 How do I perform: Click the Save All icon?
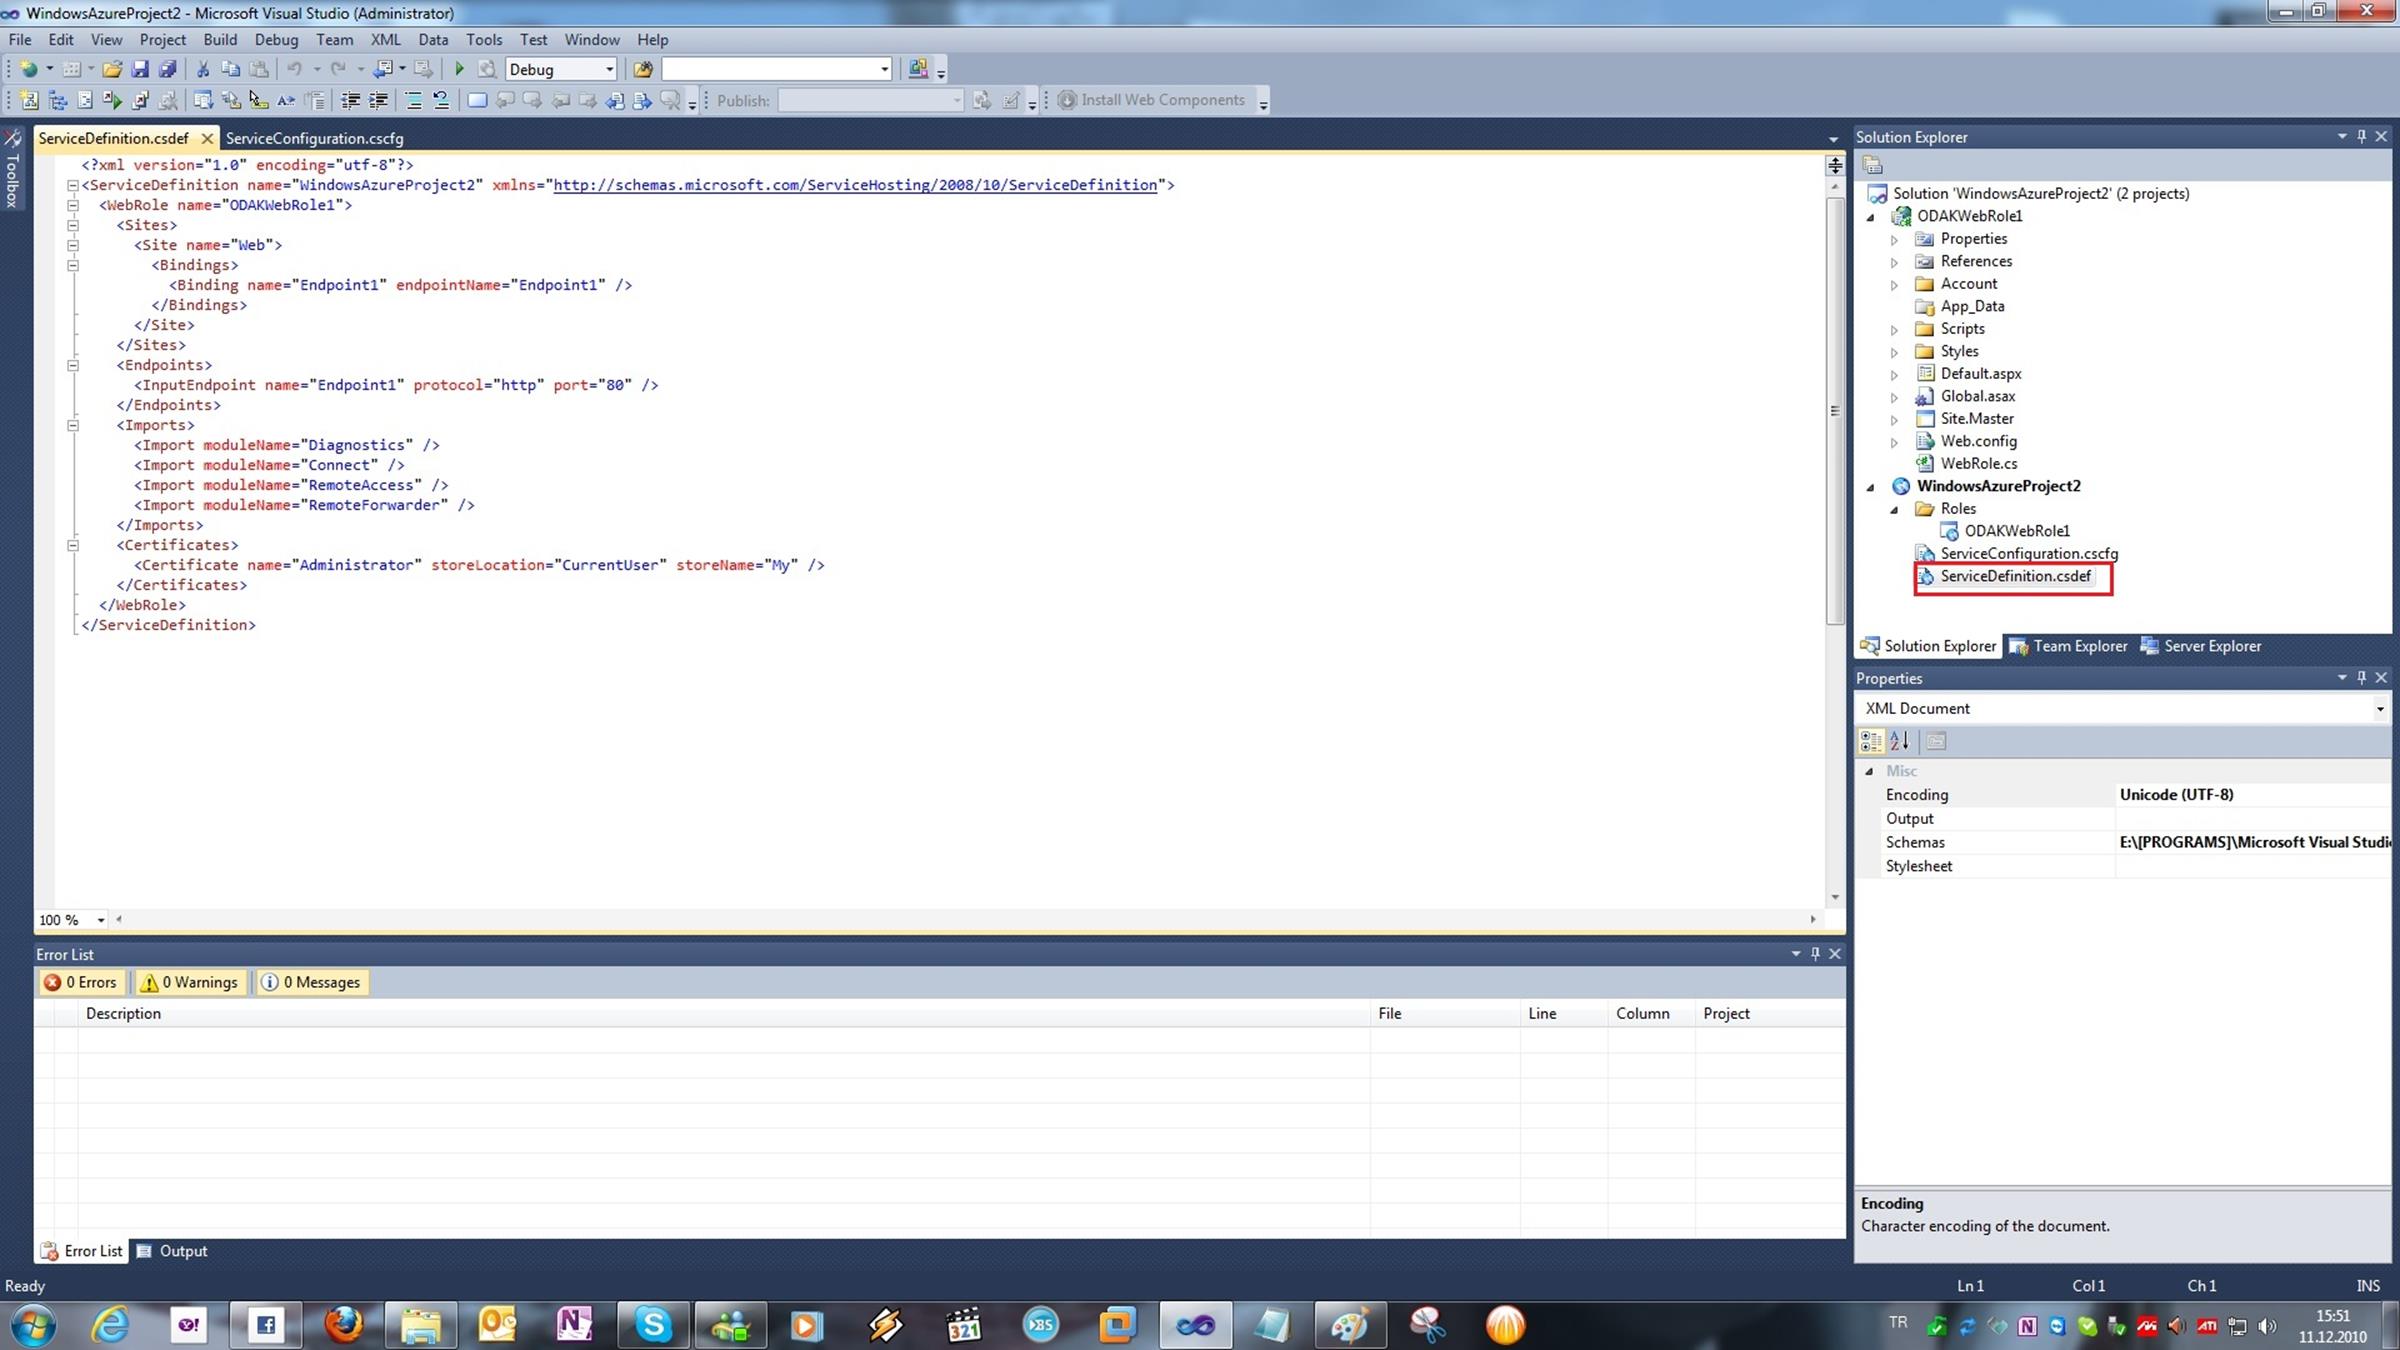[168, 69]
